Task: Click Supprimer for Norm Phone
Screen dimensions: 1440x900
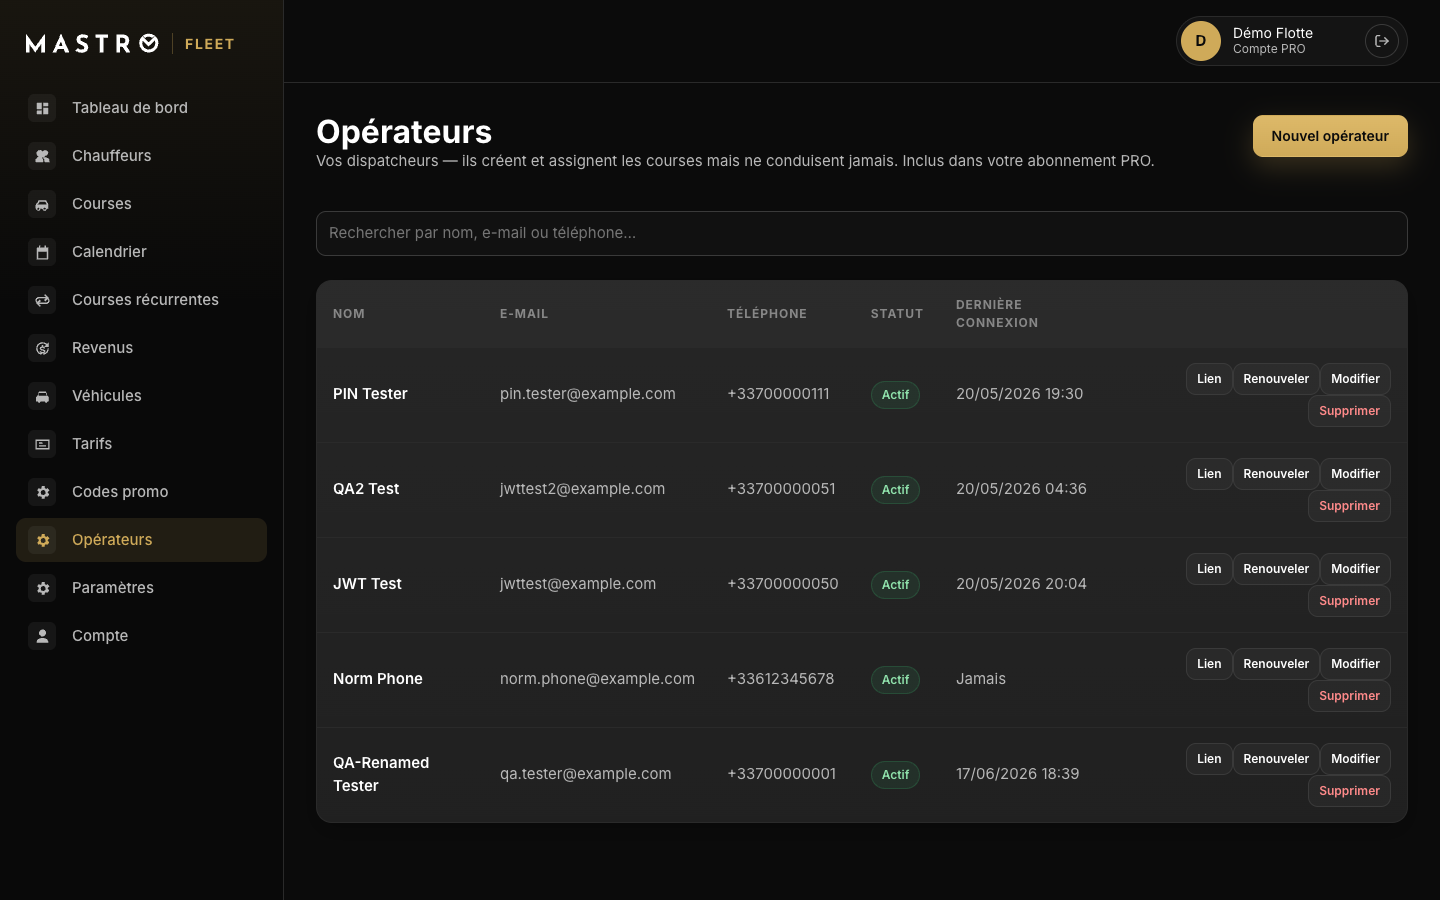Action: (x=1349, y=696)
